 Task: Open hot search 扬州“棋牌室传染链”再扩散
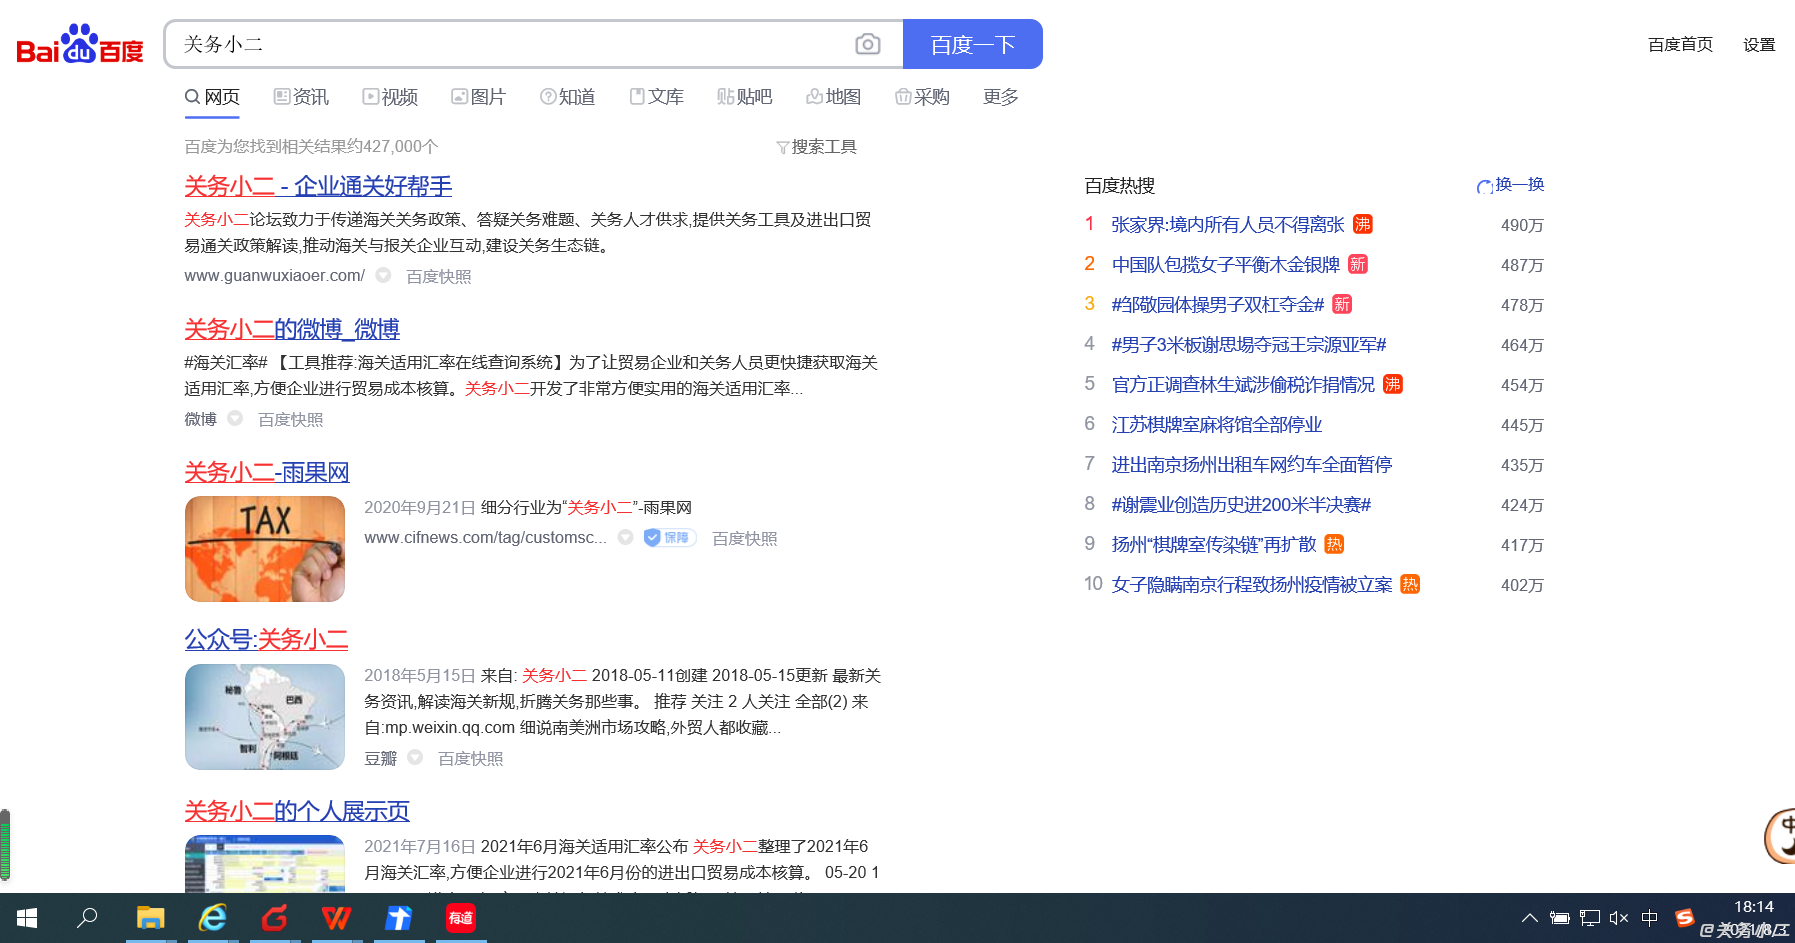(1214, 545)
